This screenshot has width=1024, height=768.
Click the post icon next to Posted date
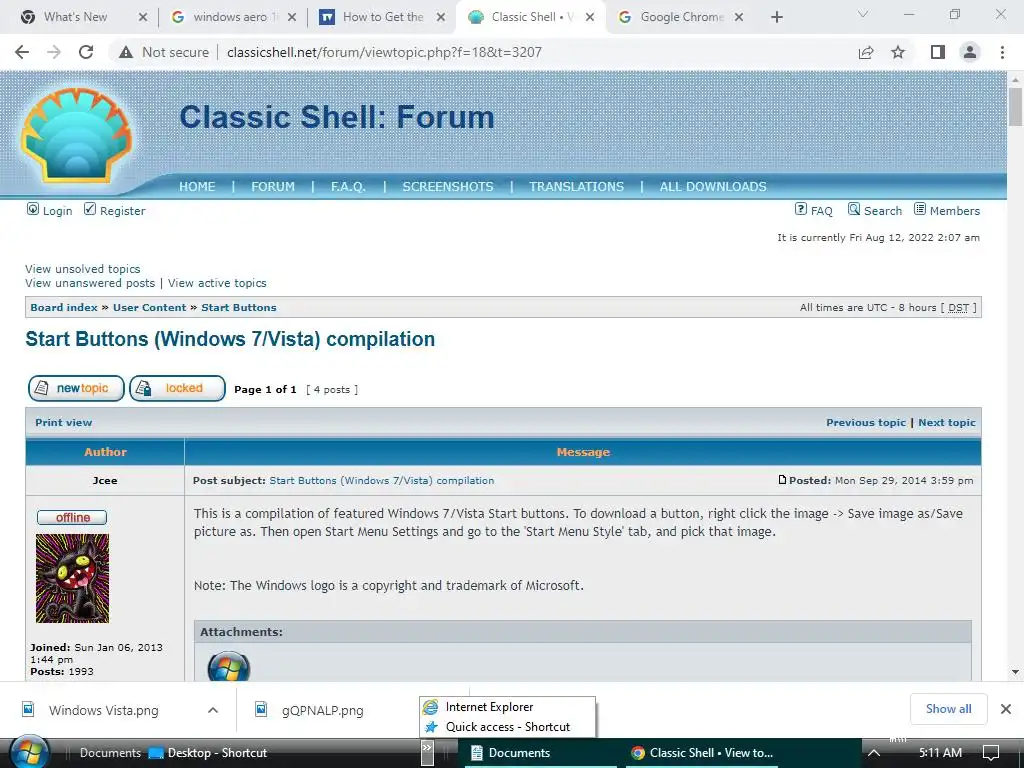[x=782, y=480]
